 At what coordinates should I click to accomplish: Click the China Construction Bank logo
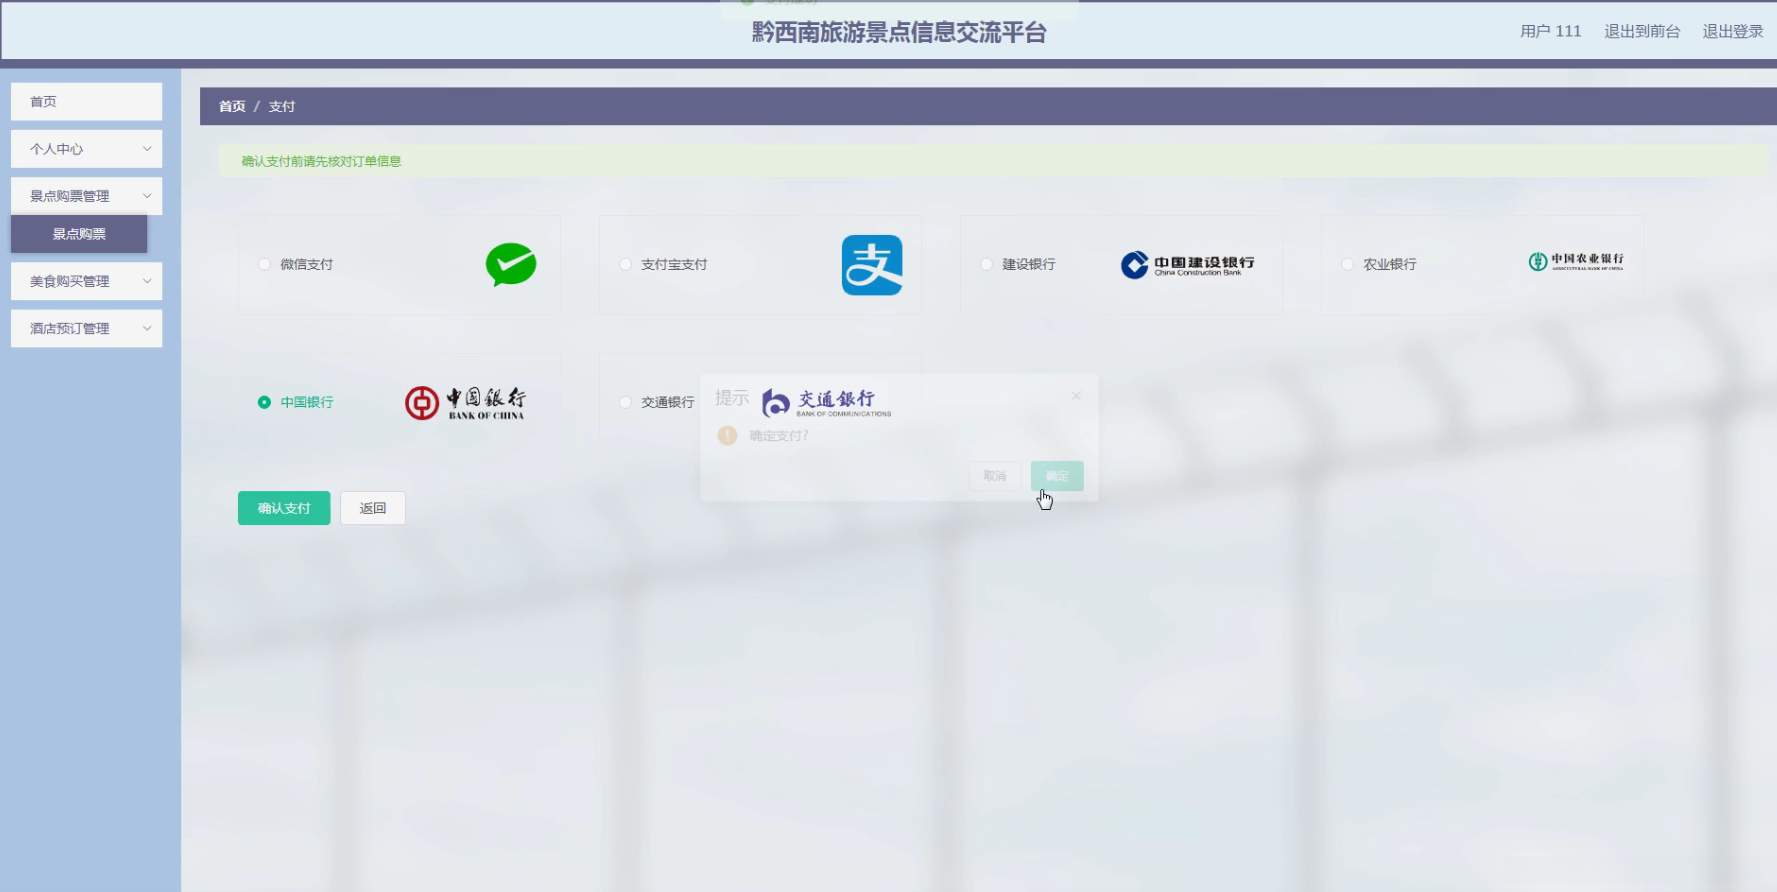(1187, 264)
